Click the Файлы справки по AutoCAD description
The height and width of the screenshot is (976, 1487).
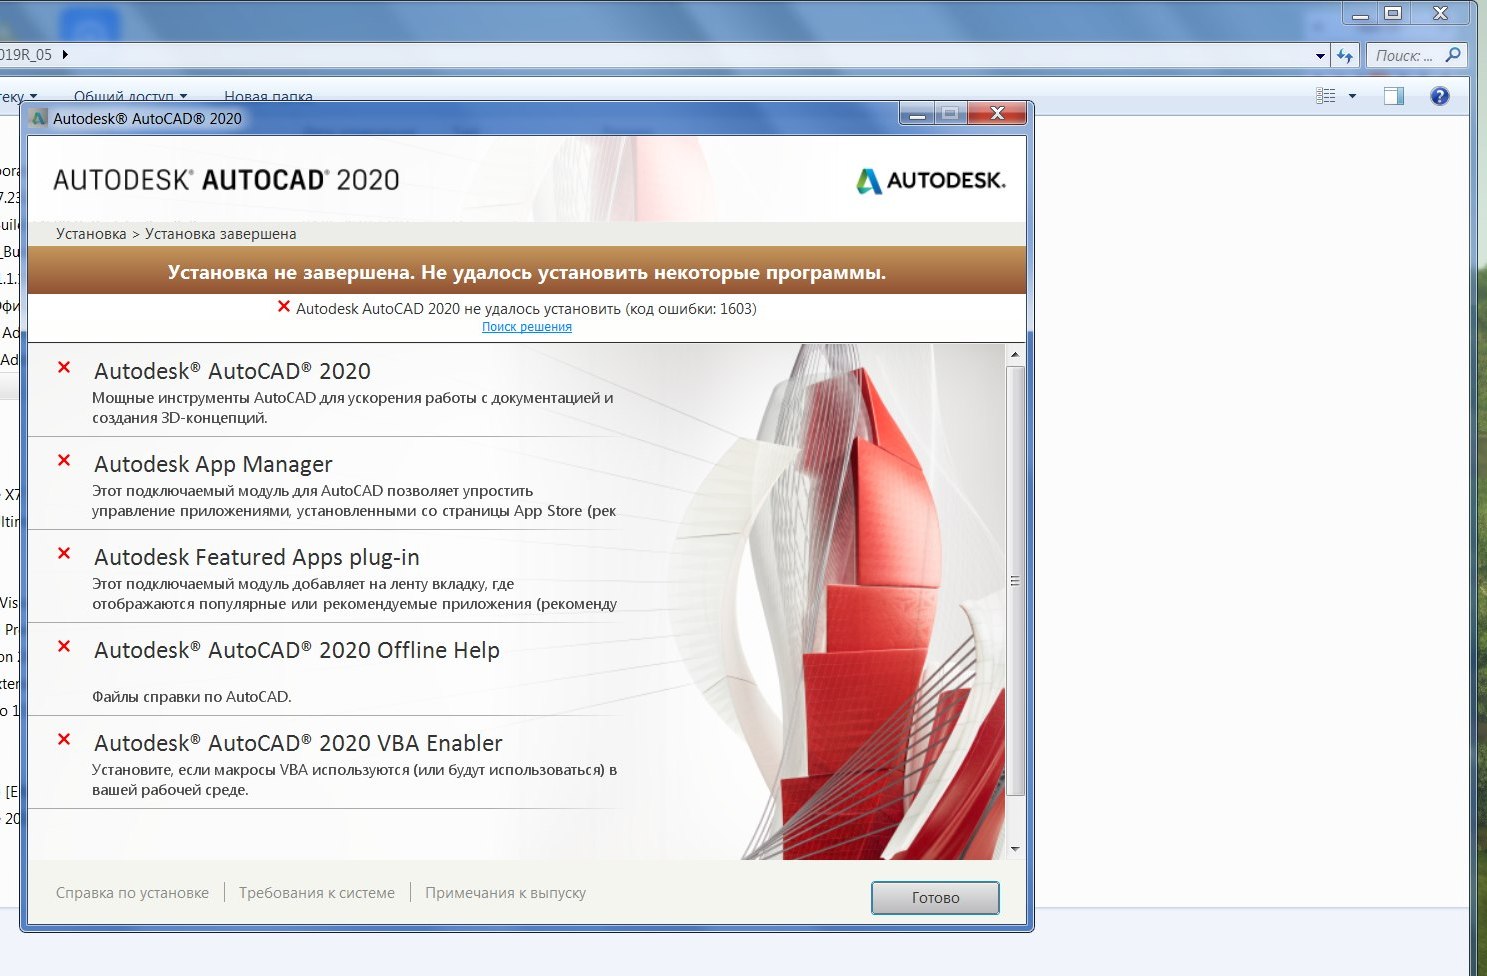tap(192, 697)
